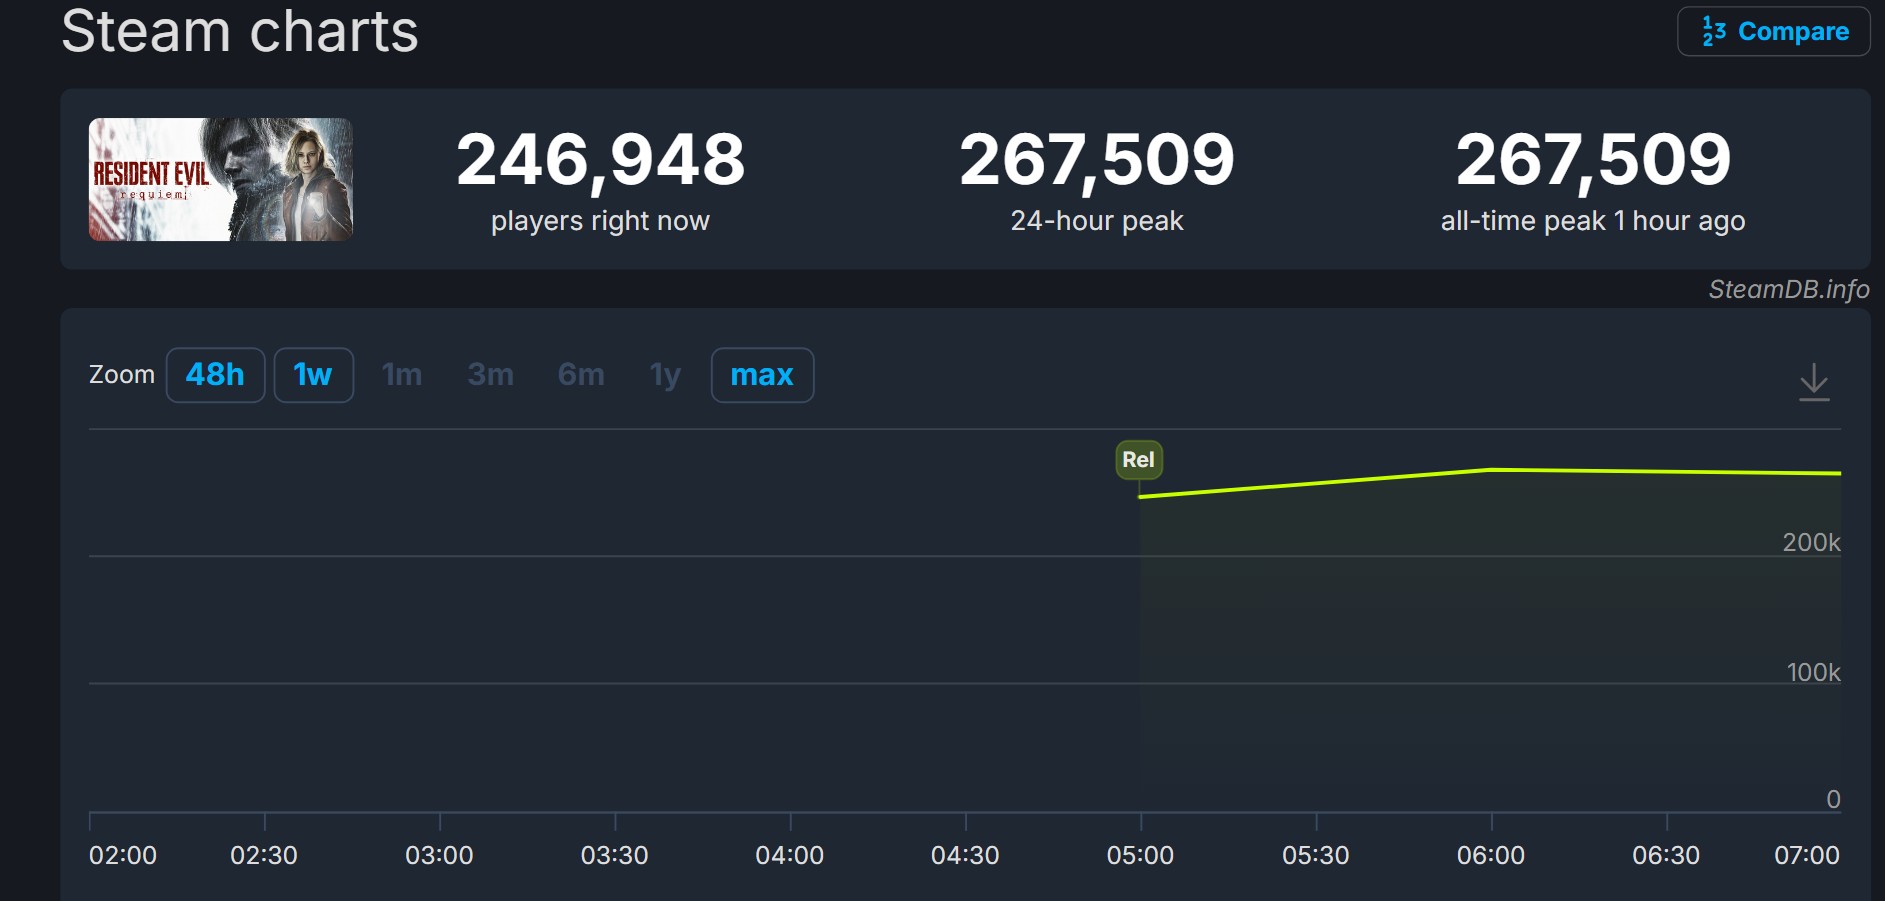Image resolution: width=1885 pixels, height=901 pixels.
Task: Click the 06:00 time axis label
Action: [x=1490, y=855]
